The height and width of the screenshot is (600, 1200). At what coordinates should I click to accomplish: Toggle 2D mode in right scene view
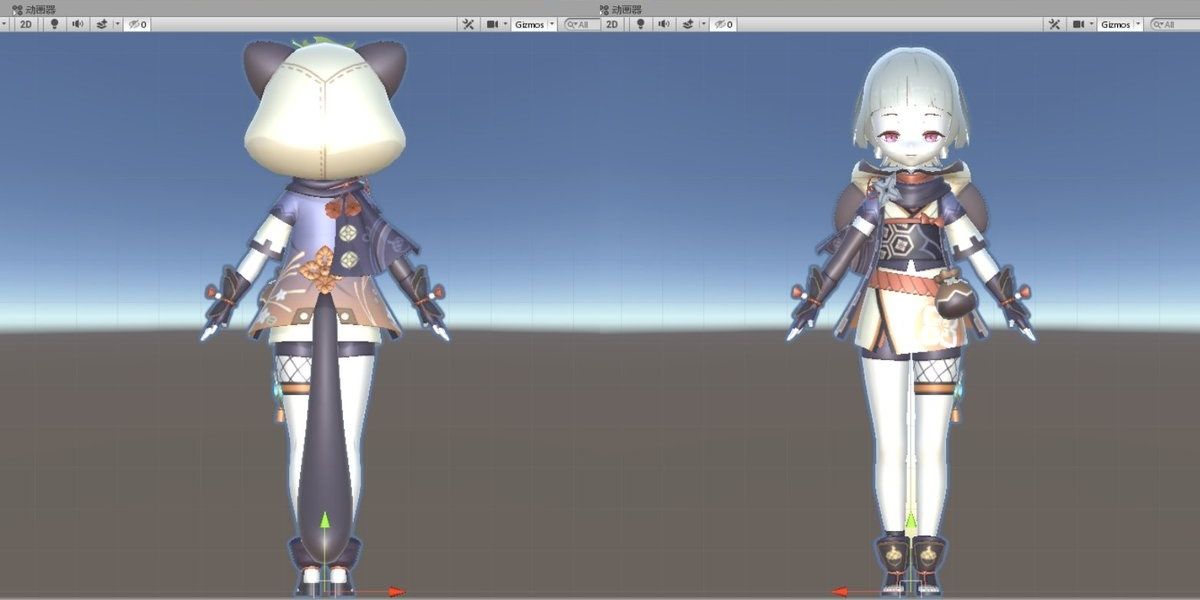(612, 24)
